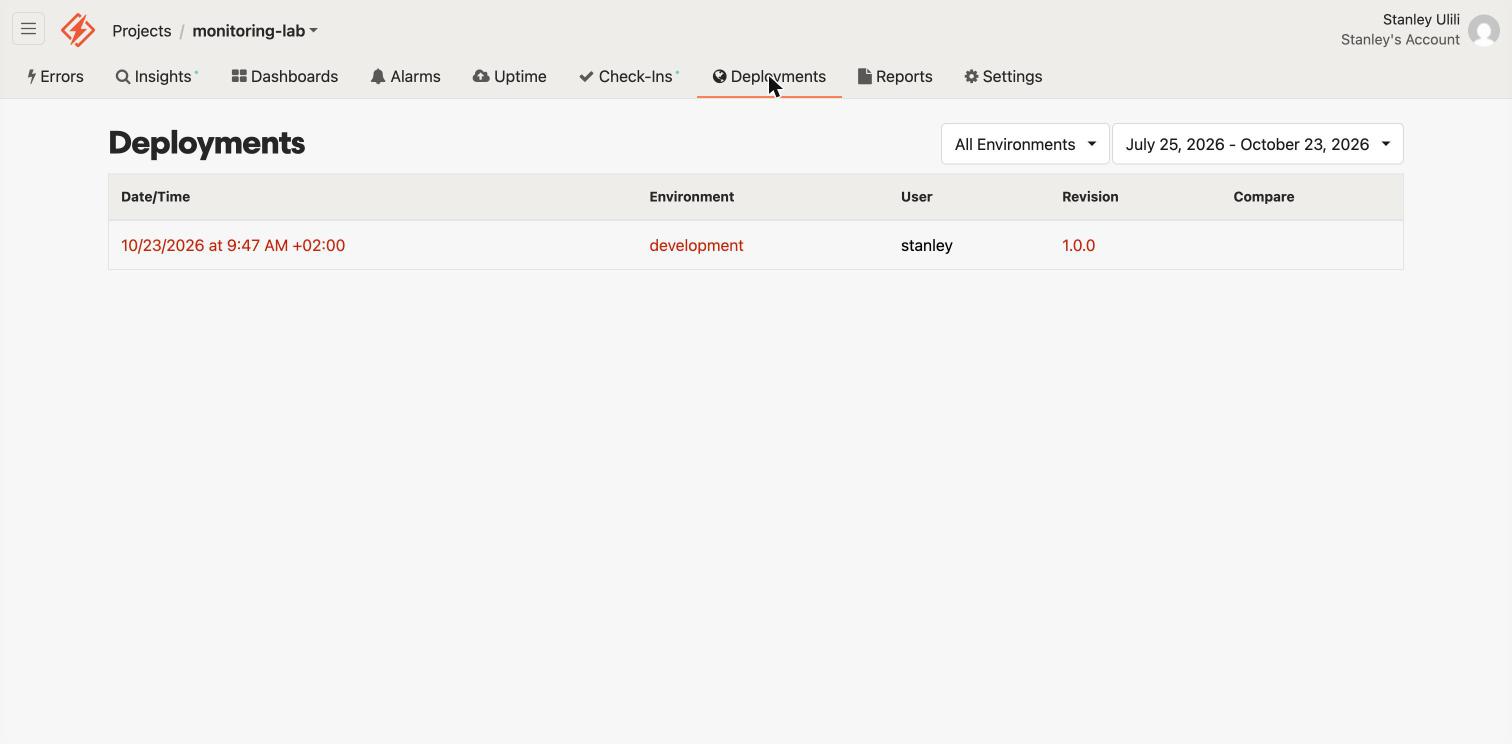
Task: Open revision 1.0.0 link
Action: [x=1078, y=245]
